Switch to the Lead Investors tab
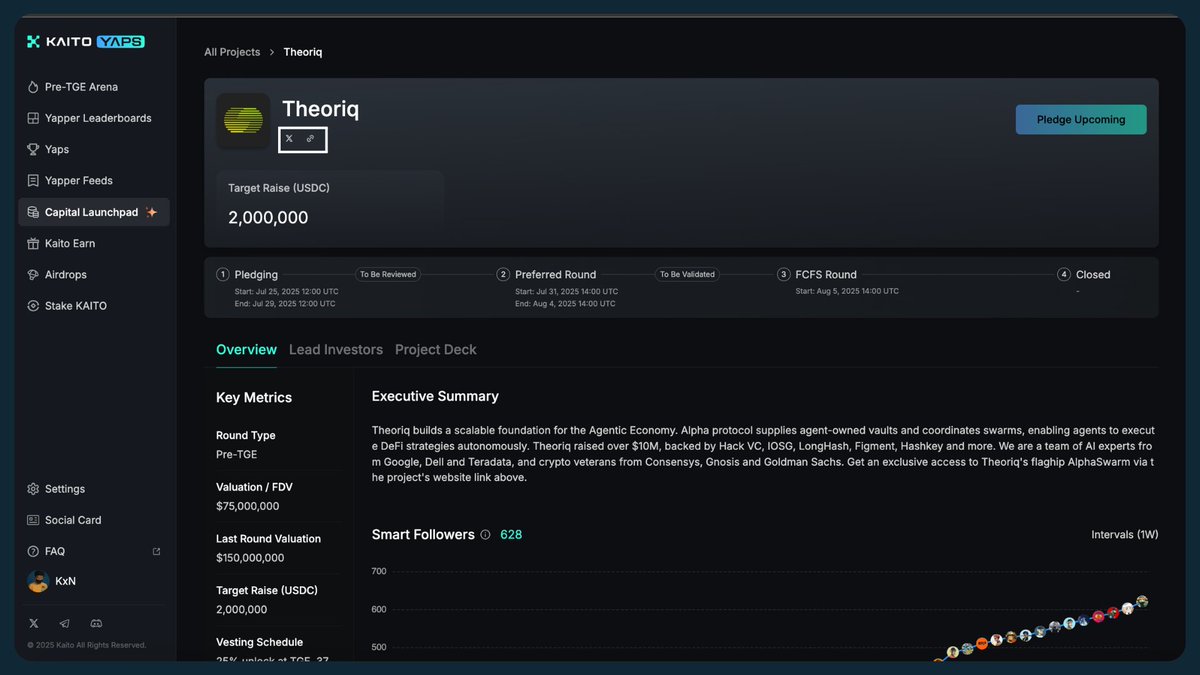Viewport: 1200px width, 675px height. (x=336, y=350)
